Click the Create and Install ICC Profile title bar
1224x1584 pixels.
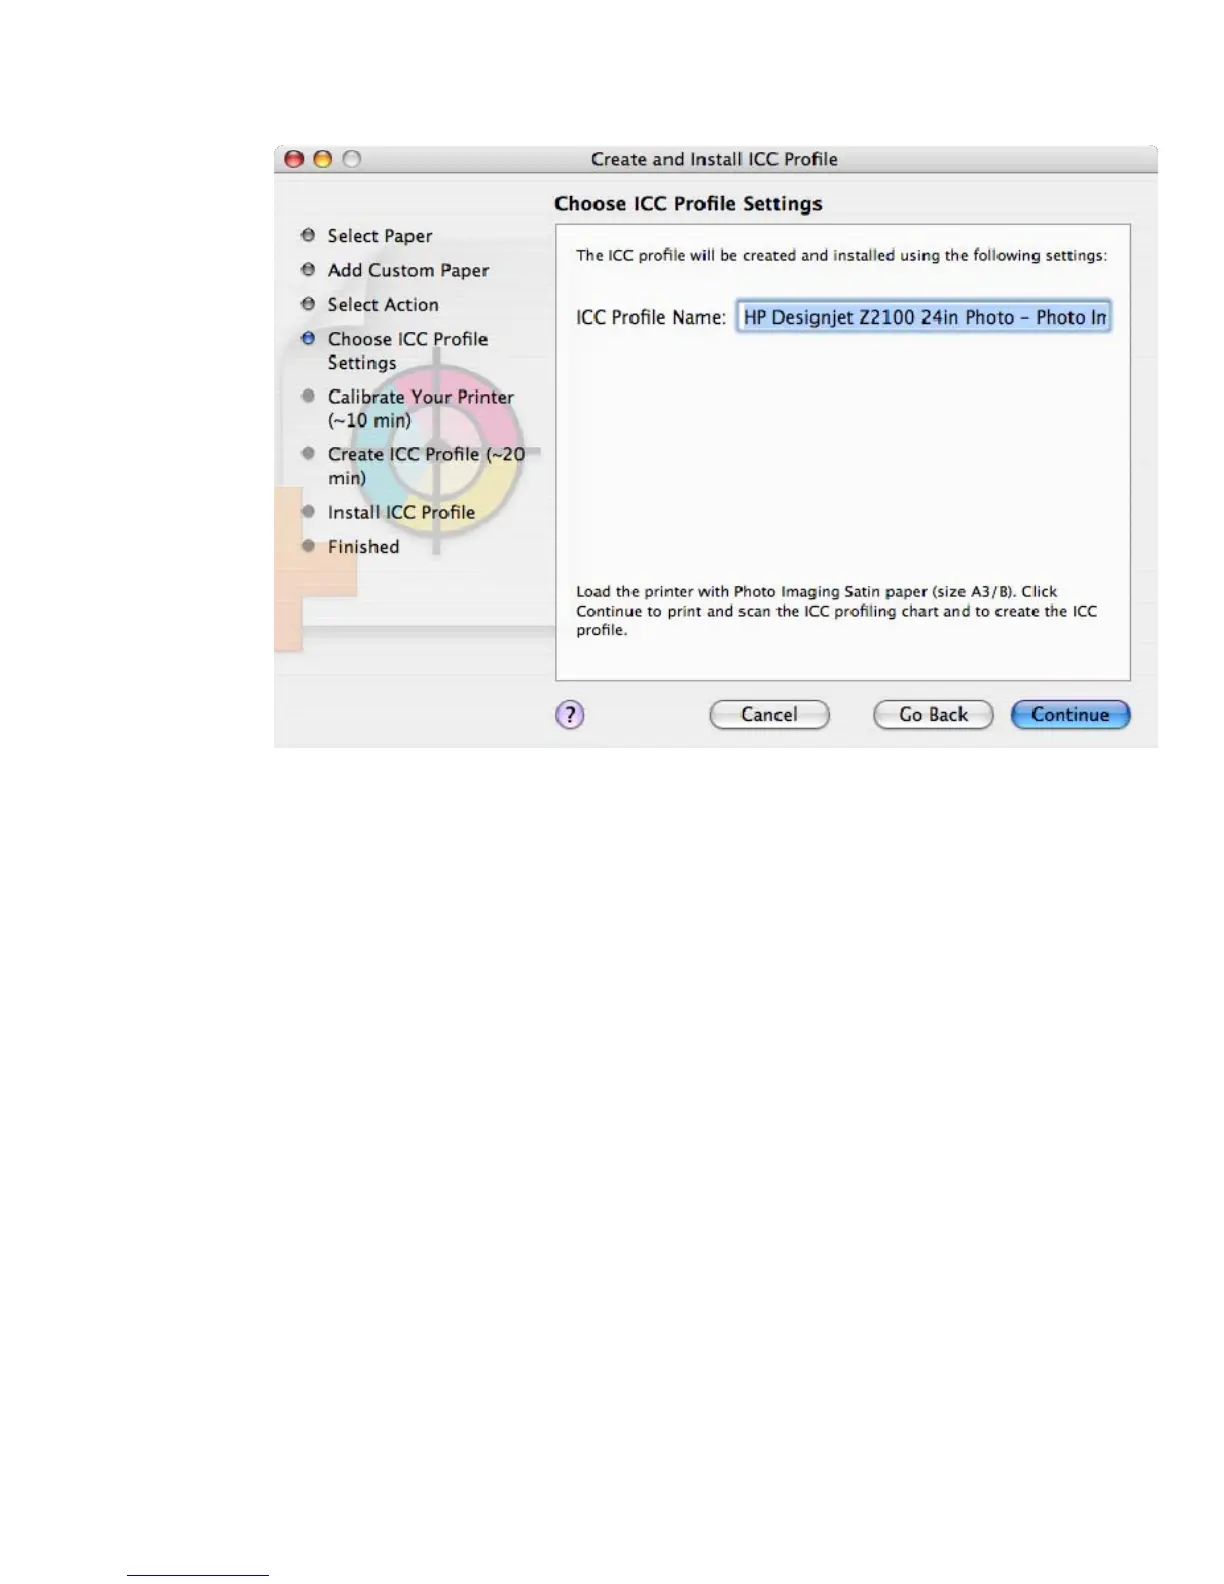714,159
